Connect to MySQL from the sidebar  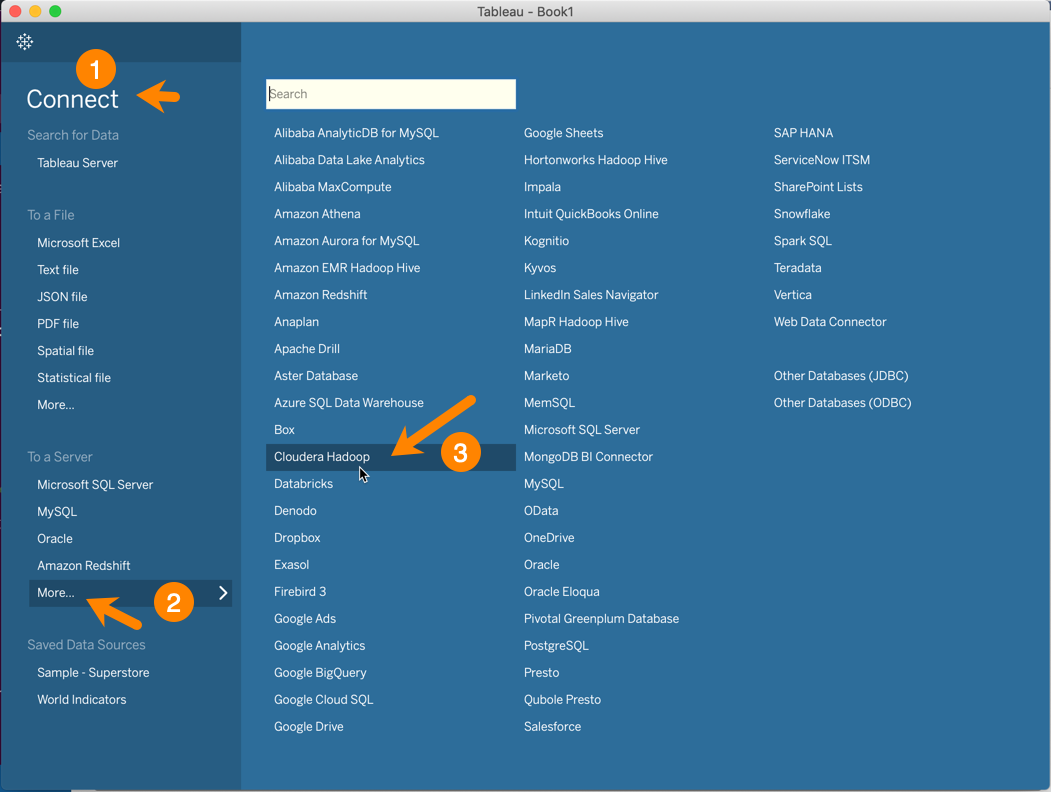(56, 511)
